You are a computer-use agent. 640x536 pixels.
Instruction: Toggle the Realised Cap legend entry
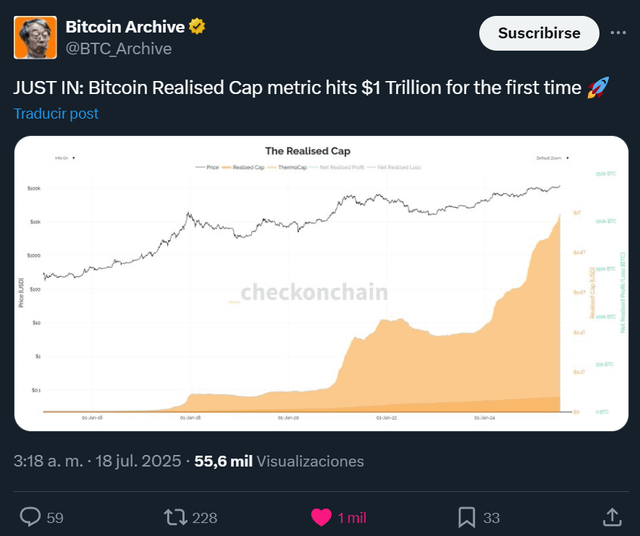point(243,167)
